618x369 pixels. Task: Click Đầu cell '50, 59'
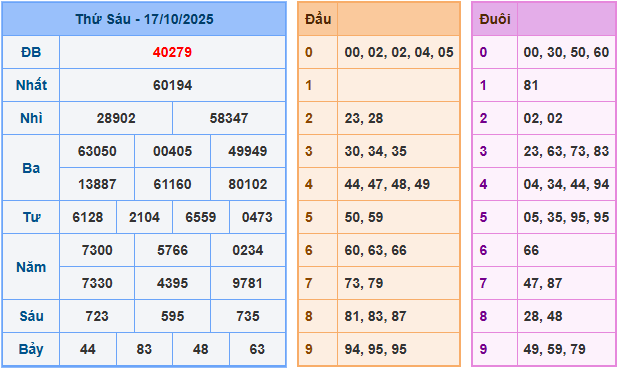[364, 217]
